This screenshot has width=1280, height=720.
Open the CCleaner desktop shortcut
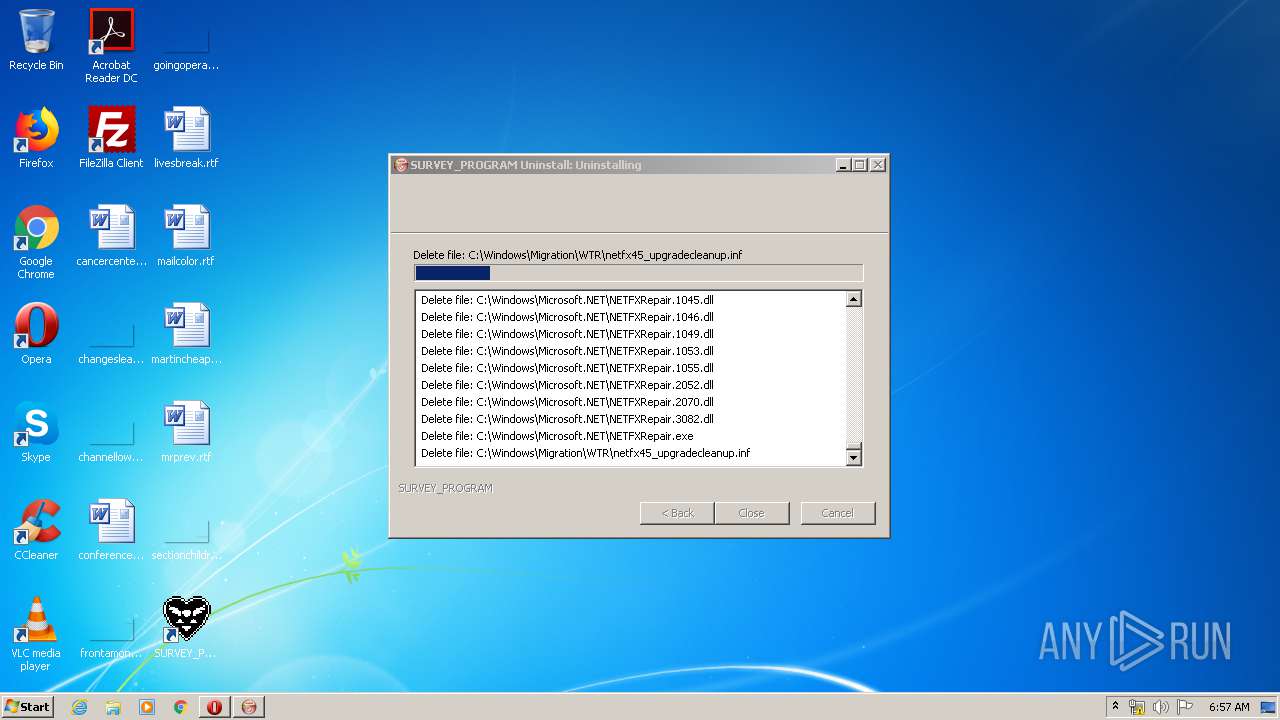(36, 530)
